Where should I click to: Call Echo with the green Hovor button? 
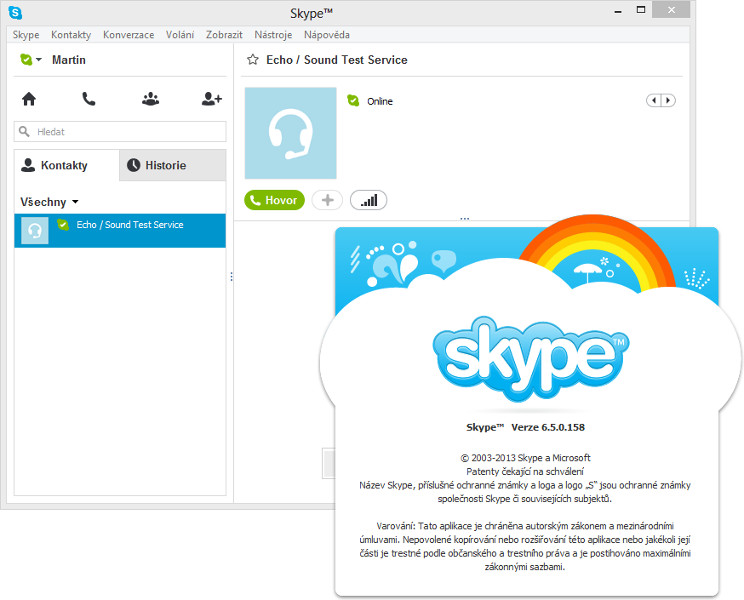[x=274, y=200]
